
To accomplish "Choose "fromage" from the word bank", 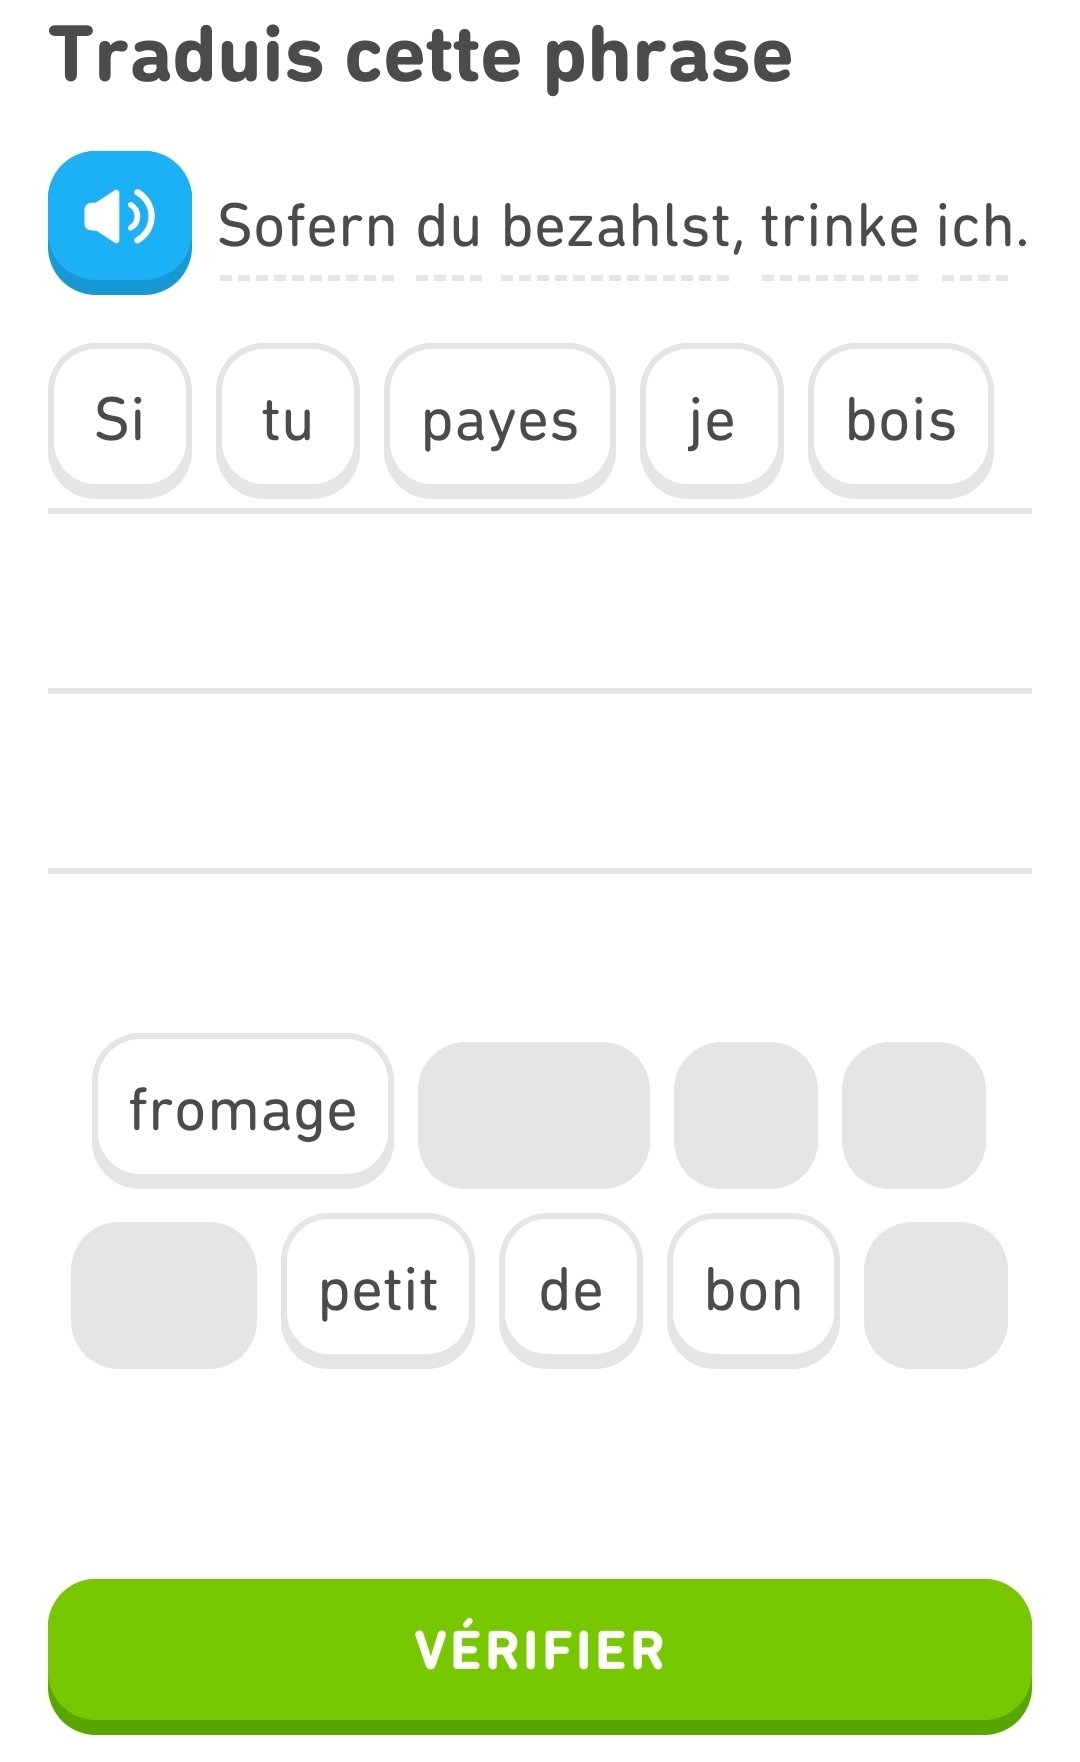I will point(243,1110).
